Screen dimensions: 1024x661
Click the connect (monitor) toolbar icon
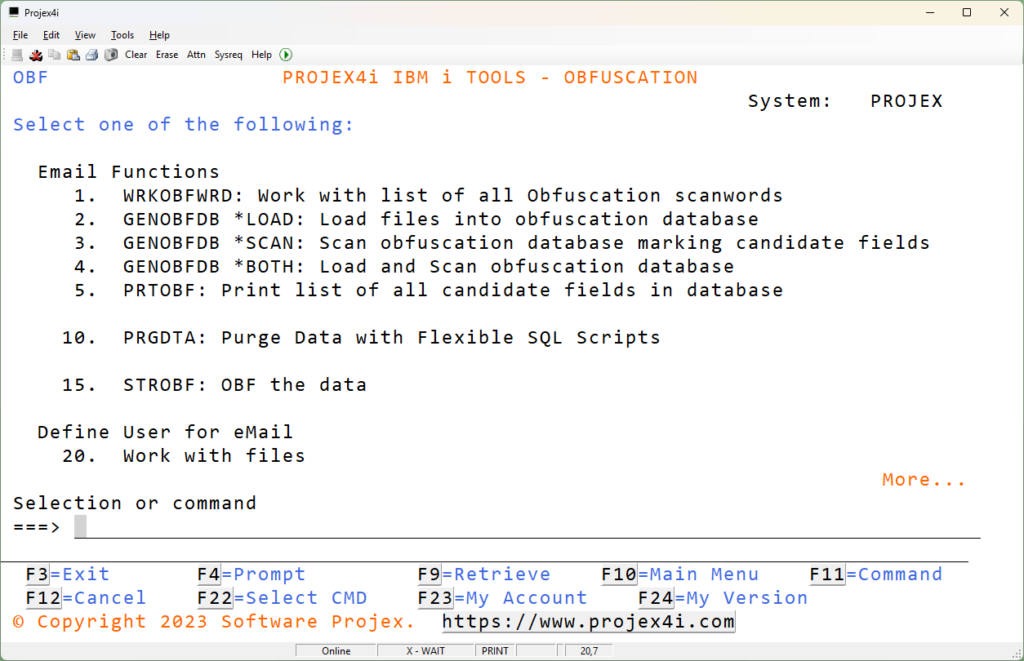pos(17,55)
